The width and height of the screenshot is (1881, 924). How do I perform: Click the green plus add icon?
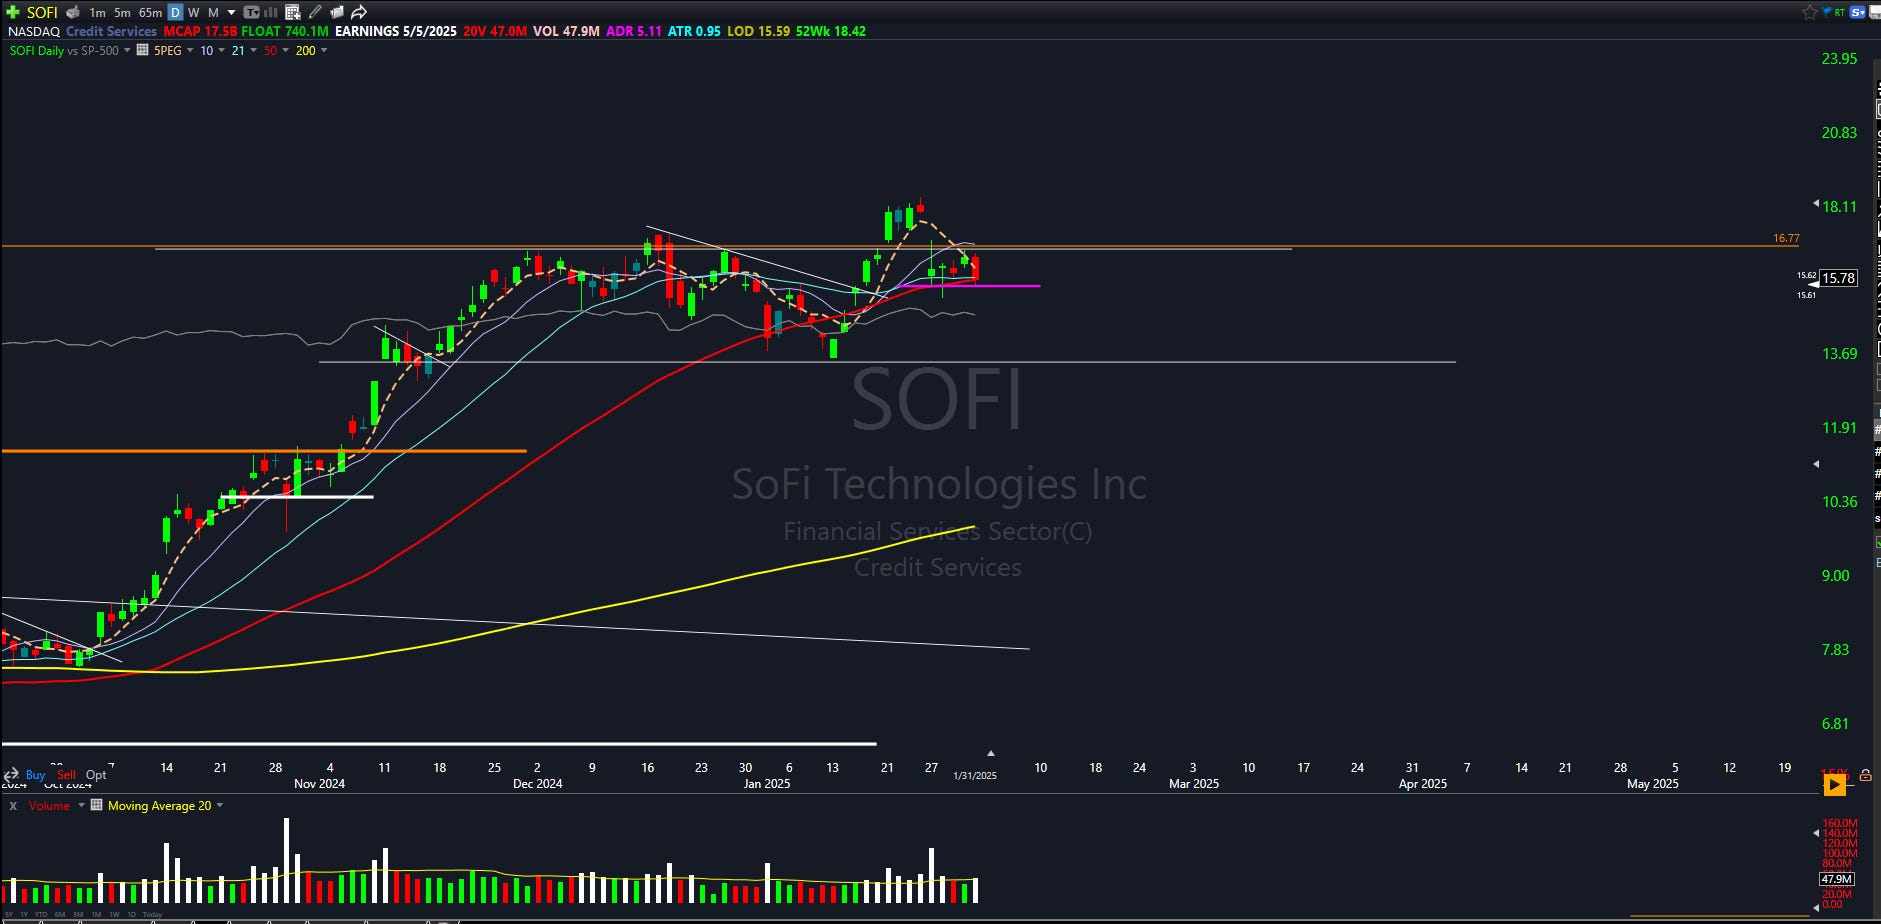[x=13, y=12]
